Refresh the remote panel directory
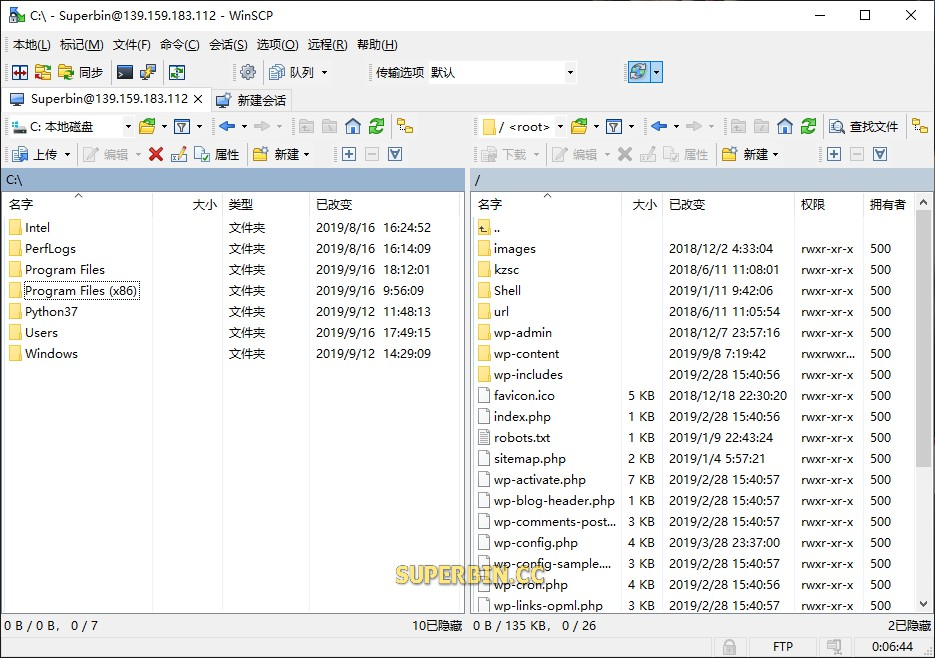This screenshot has width=935, height=658. tap(808, 126)
